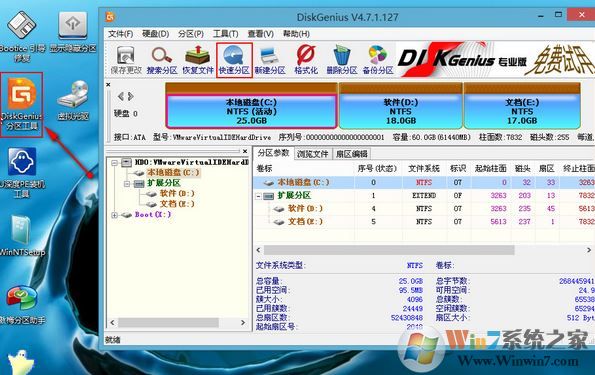Screen dimensions: 595x375
Task: Click New Partition (新建分区) icon
Action: [270, 60]
